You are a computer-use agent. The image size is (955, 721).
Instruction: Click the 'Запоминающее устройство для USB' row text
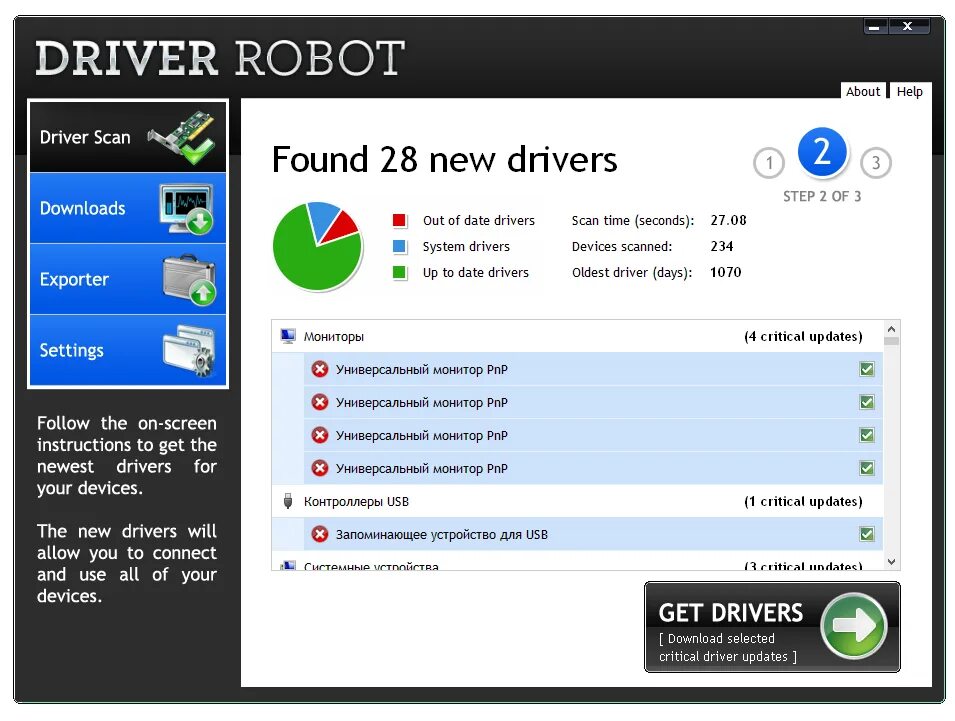point(442,534)
